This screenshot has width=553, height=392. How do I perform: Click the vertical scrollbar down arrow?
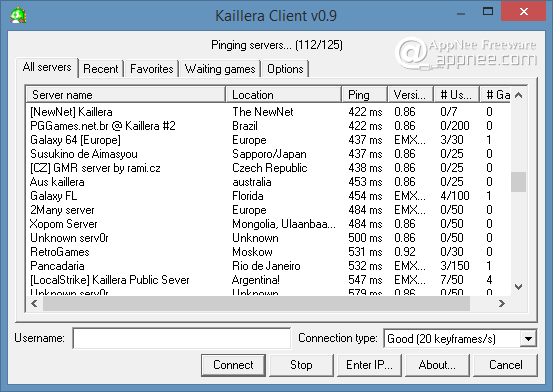point(518,287)
